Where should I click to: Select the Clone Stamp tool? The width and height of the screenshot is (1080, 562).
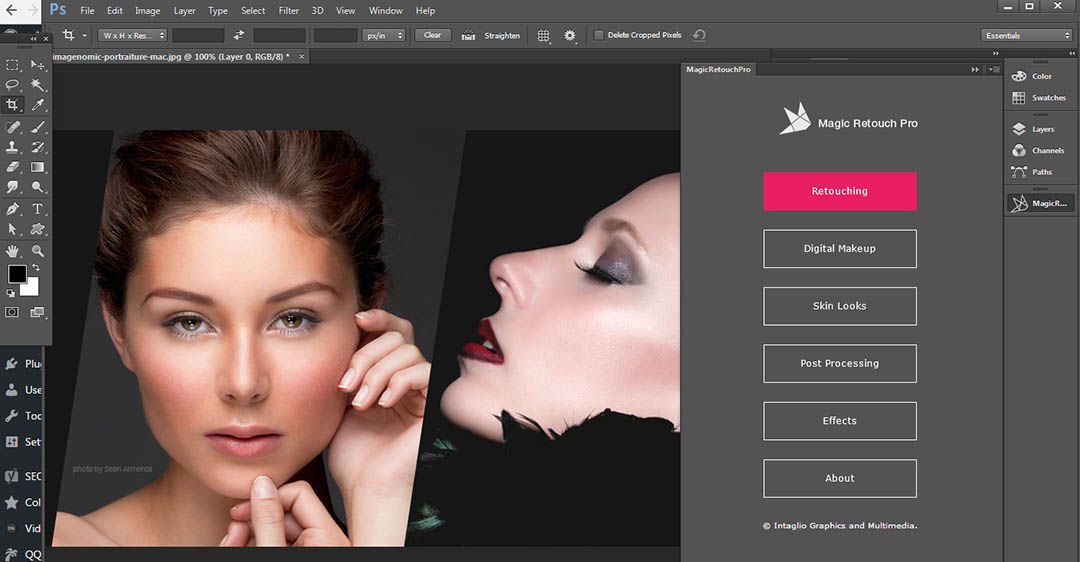[x=12, y=147]
